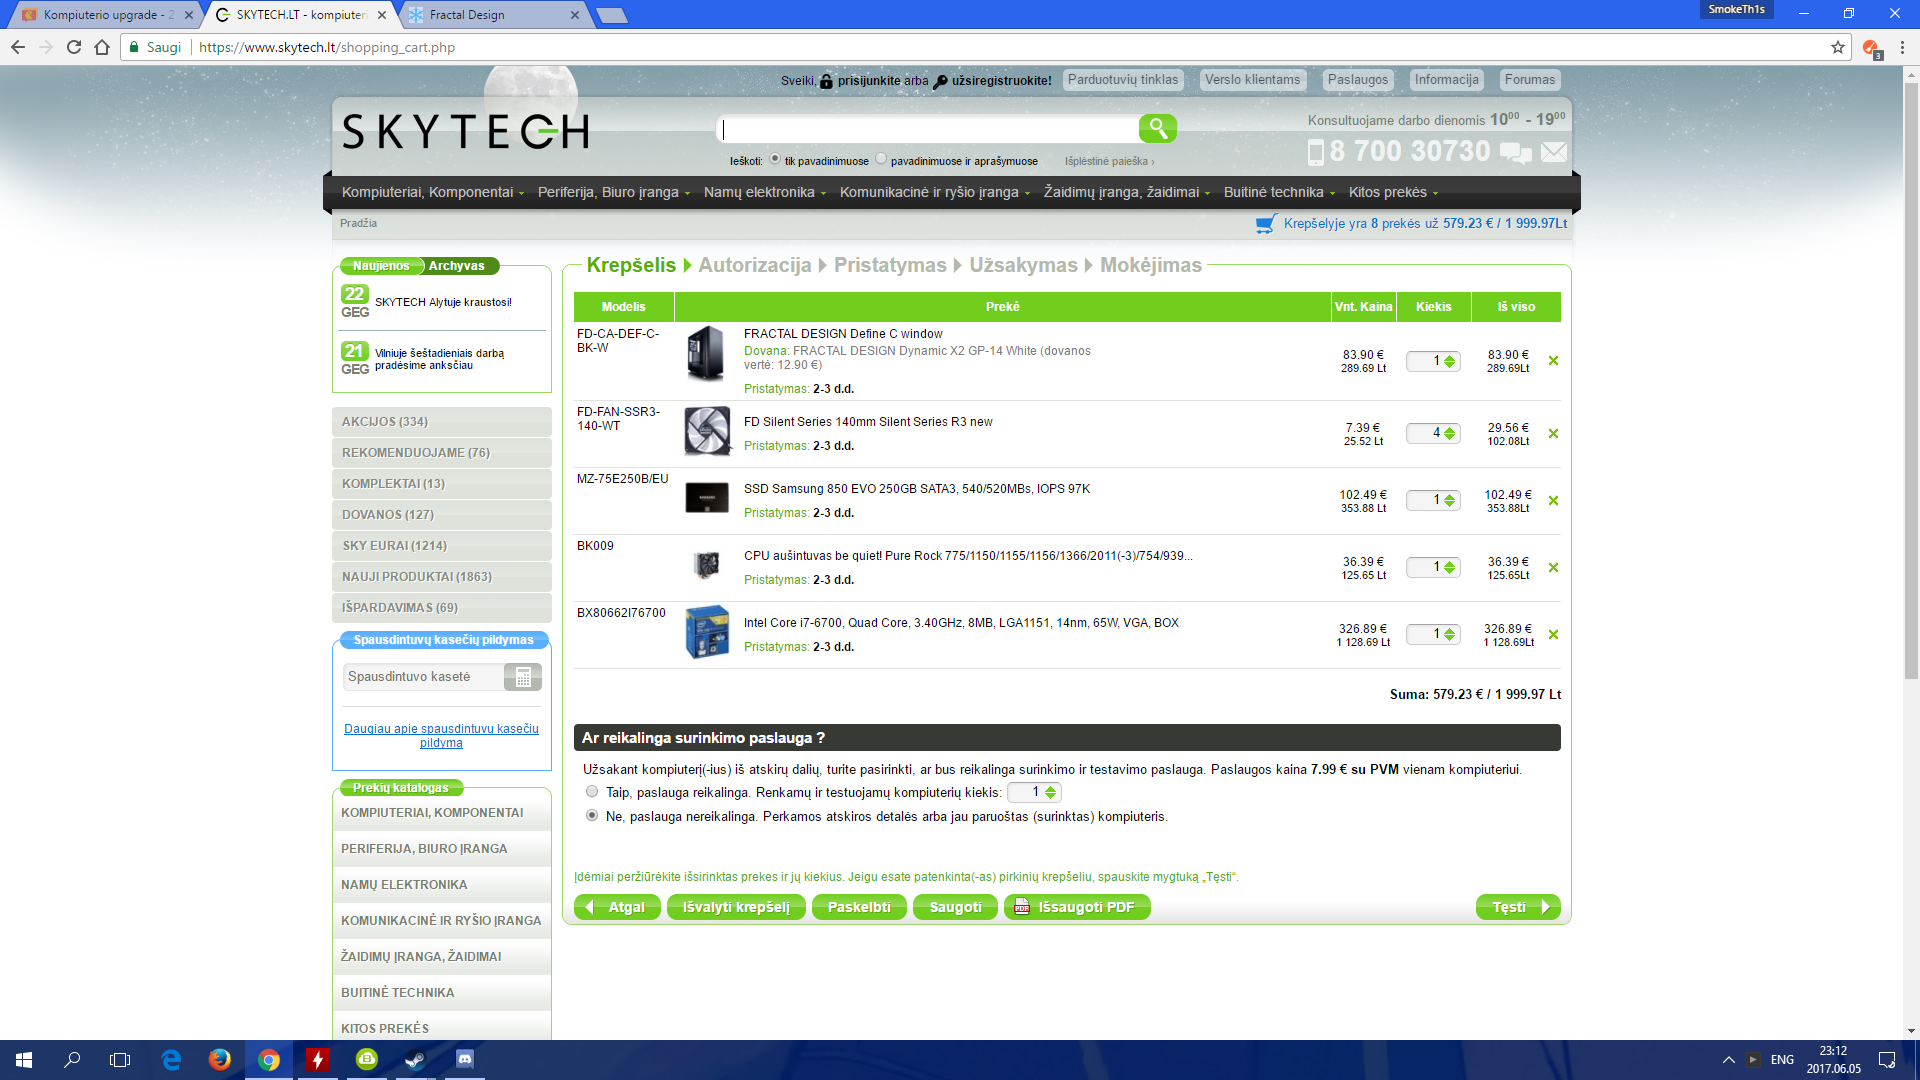Adjust quantity stepper for Samsung SSD

(1450, 501)
